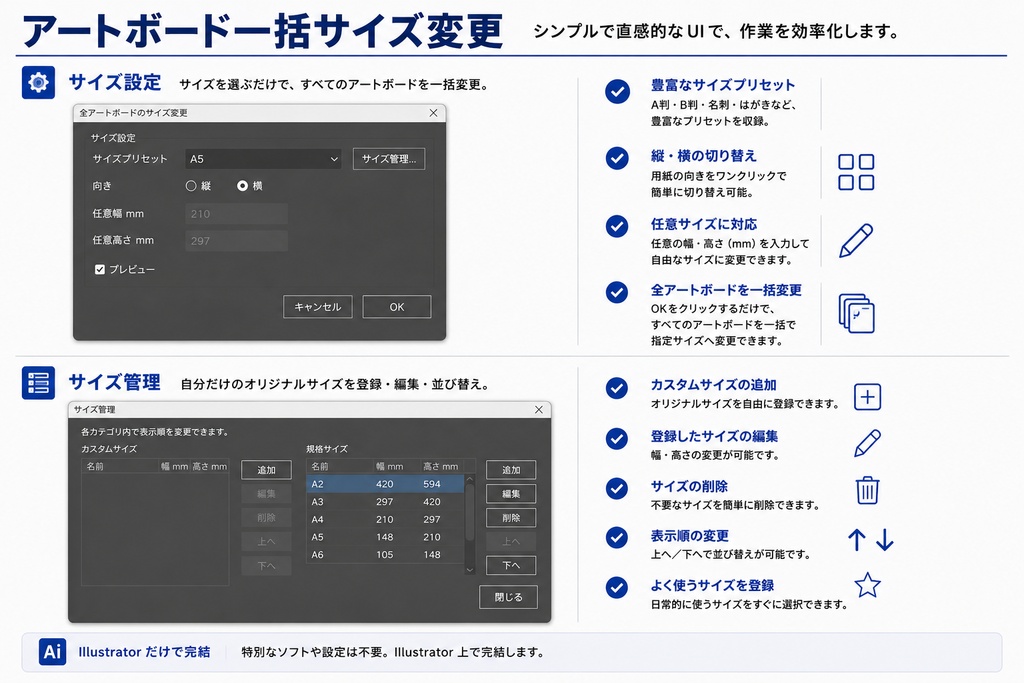Click the pencil icon beside 登録したサイズの編集
Viewport: 1024px width, 683px height.
coord(867,443)
